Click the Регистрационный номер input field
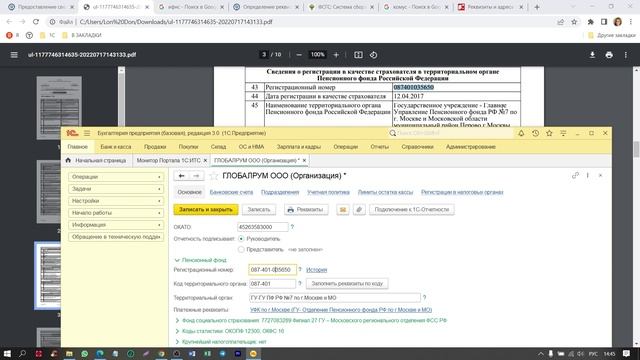Screen dimensions: 640x360 pyautogui.click(x=272, y=270)
